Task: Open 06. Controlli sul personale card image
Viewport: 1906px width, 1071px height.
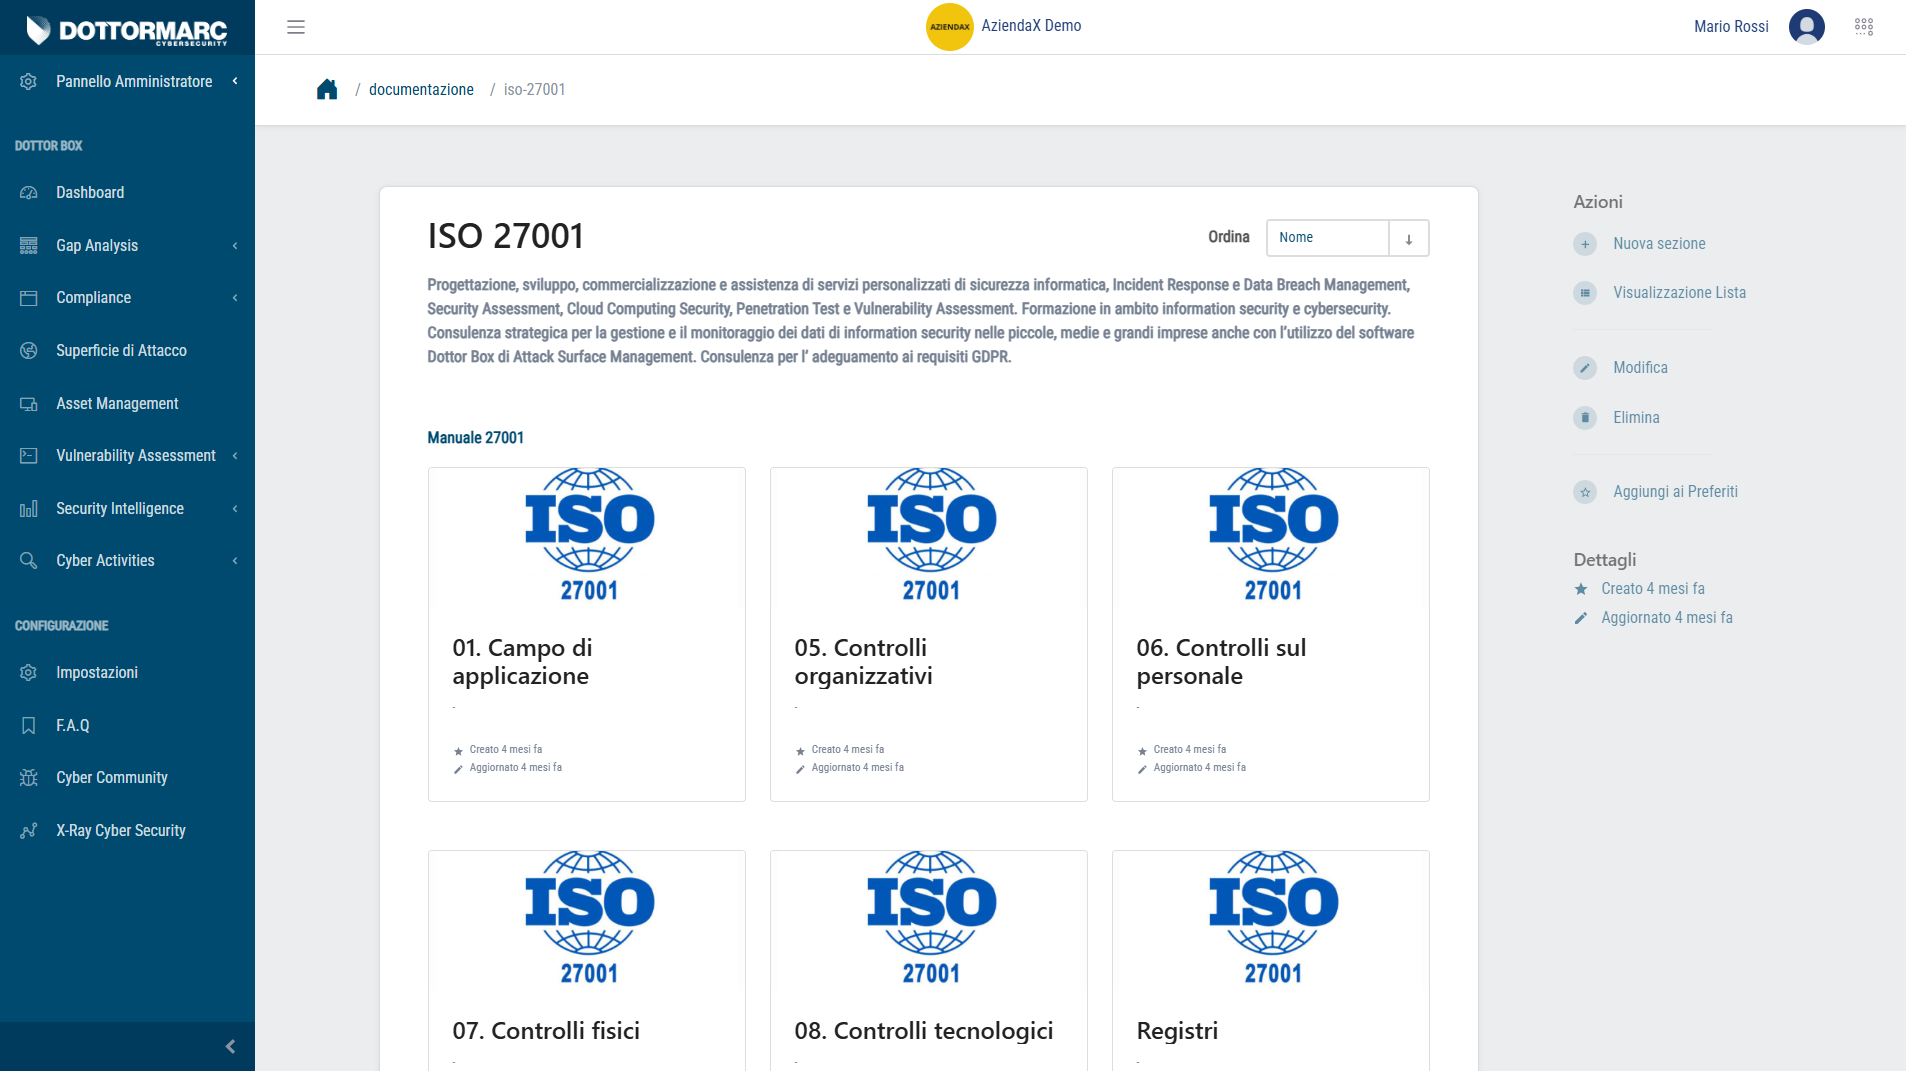Action: point(1271,538)
